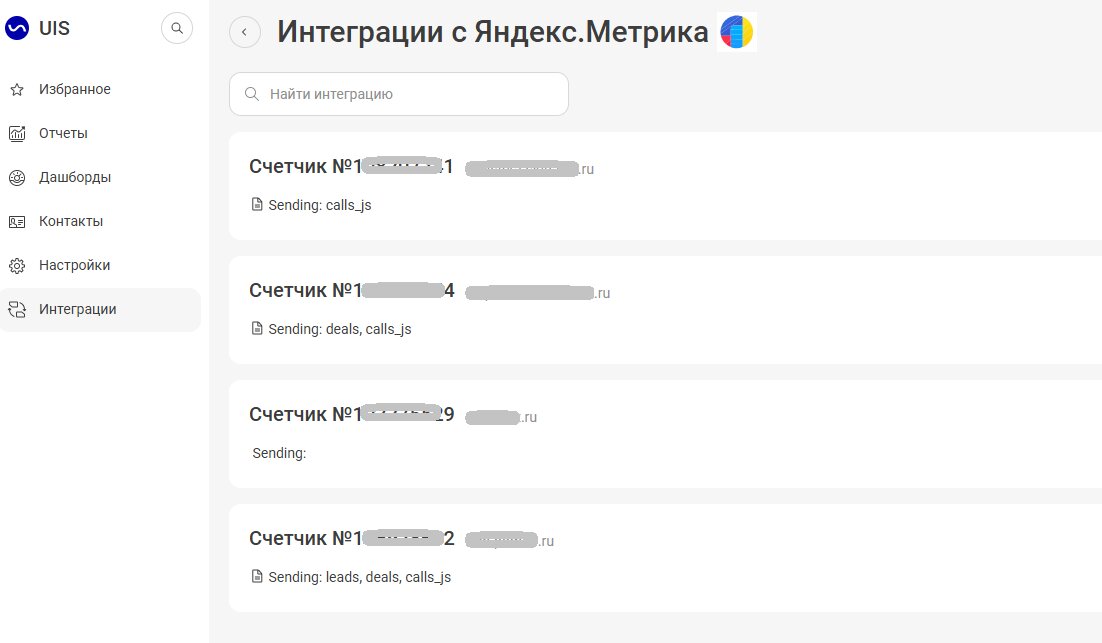The height and width of the screenshot is (643, 1102).
Task: Open Отчеты via the chart icon
Action: point(17,133)
